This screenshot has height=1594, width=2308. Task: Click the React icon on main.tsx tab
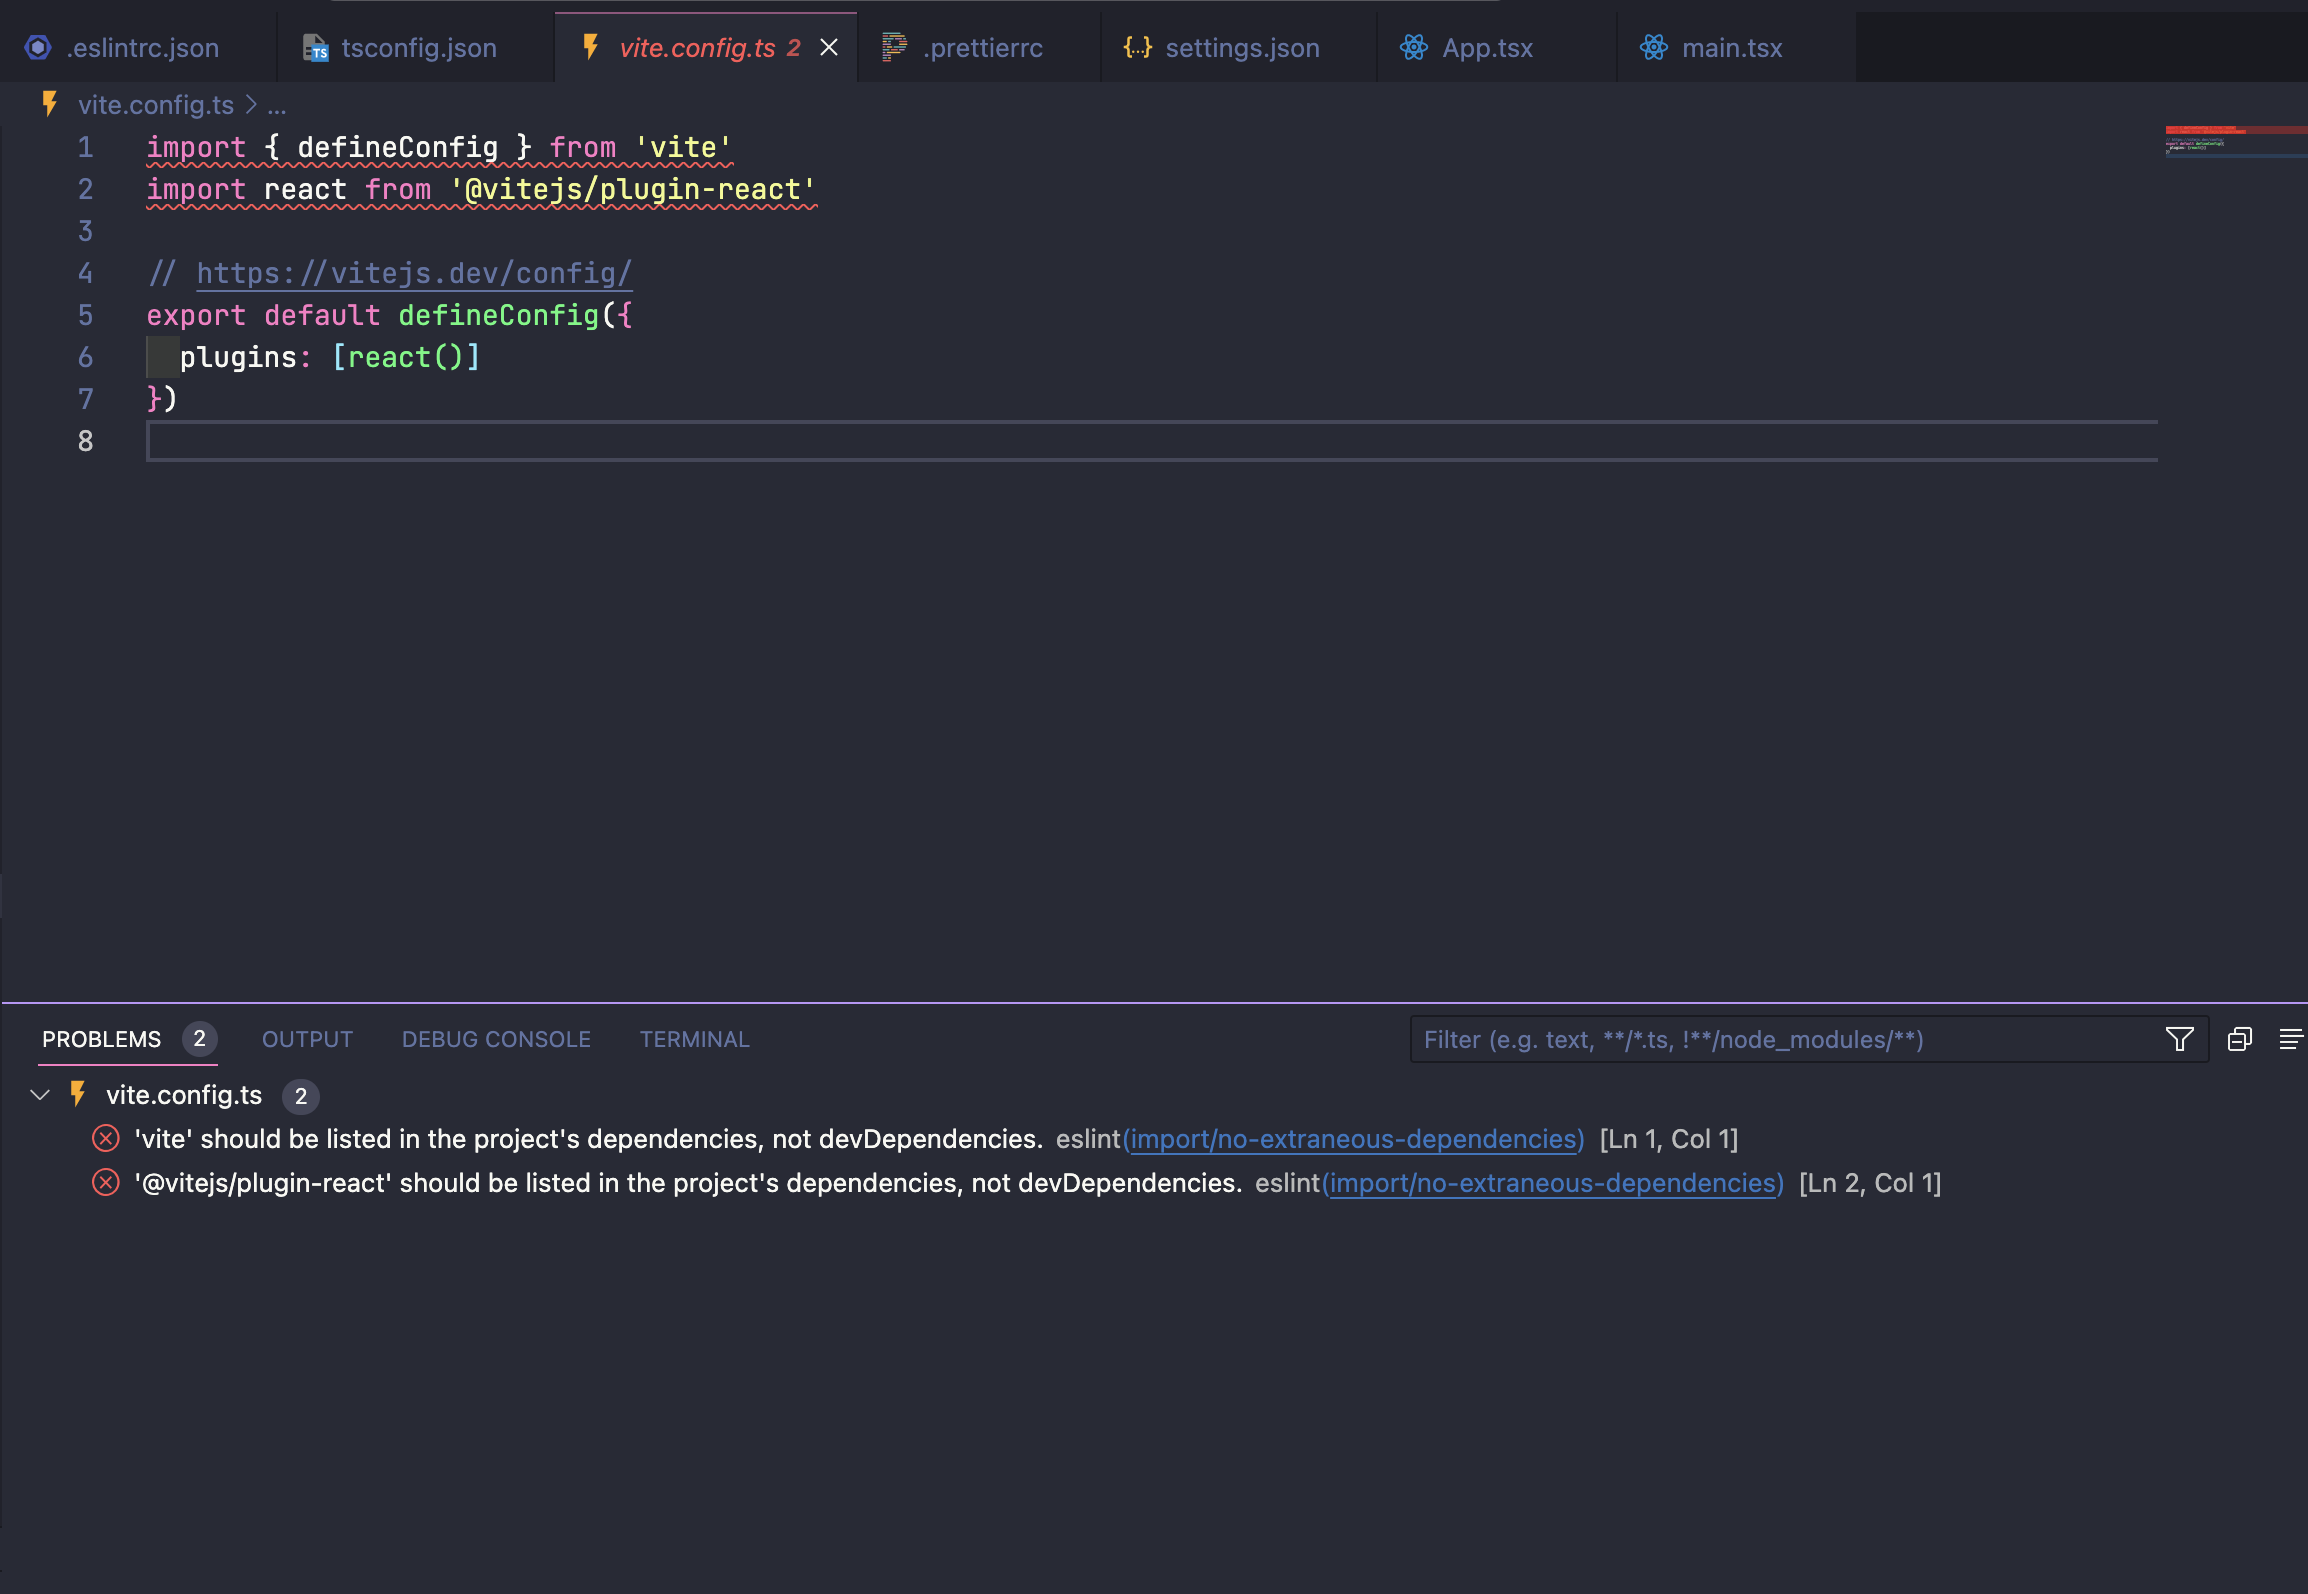tap(1654, 47)
